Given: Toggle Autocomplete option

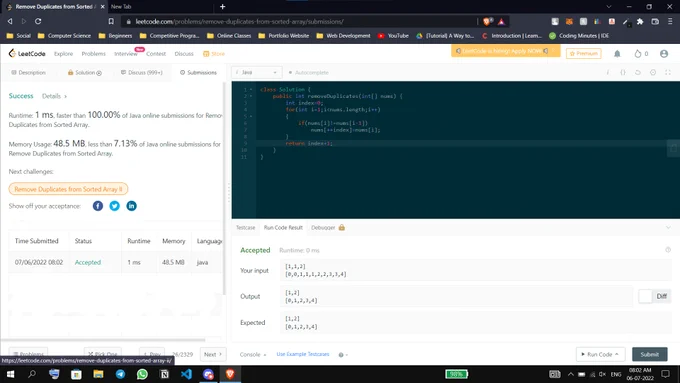Looking at the screenshot, I should tap(308, 72).
